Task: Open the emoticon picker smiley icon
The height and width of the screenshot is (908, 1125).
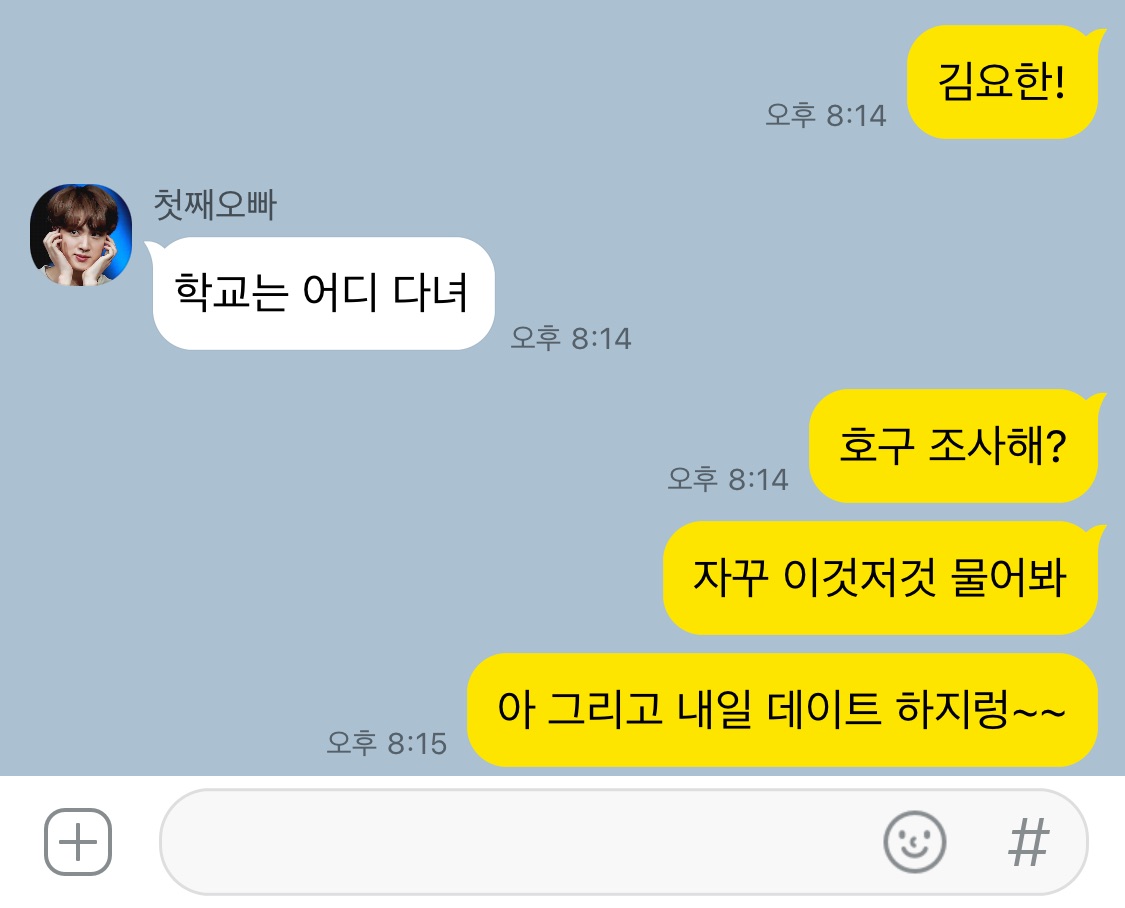Action: click(914, 841)
